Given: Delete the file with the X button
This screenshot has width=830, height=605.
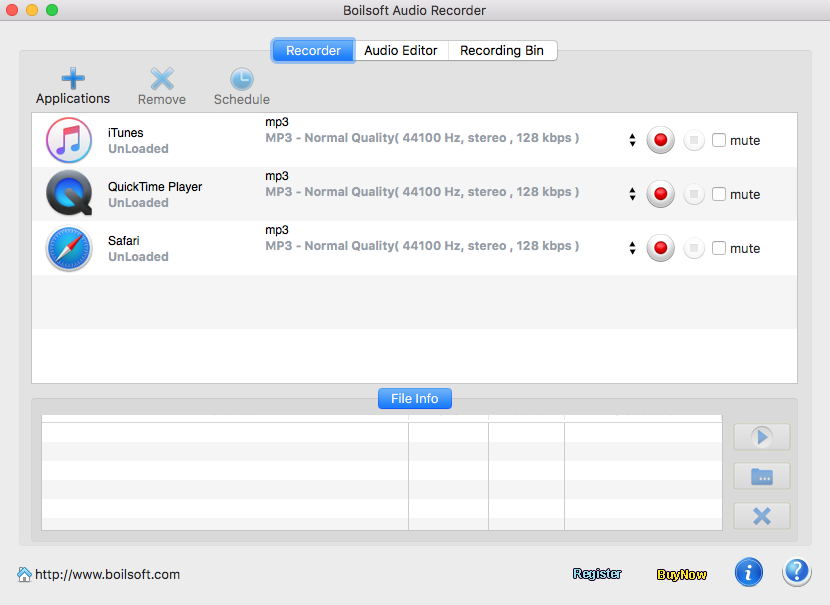Looking at the screenshot, I should 762,516.
